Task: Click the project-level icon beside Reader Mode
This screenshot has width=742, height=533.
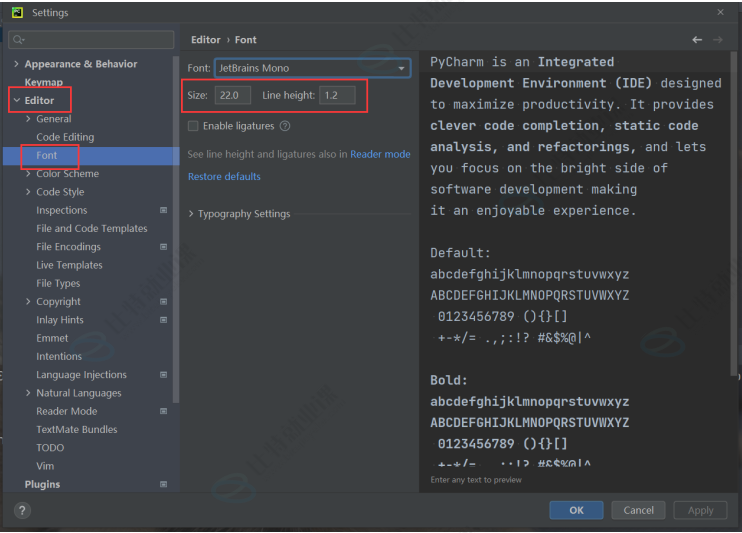Action: tap(163, 411)
